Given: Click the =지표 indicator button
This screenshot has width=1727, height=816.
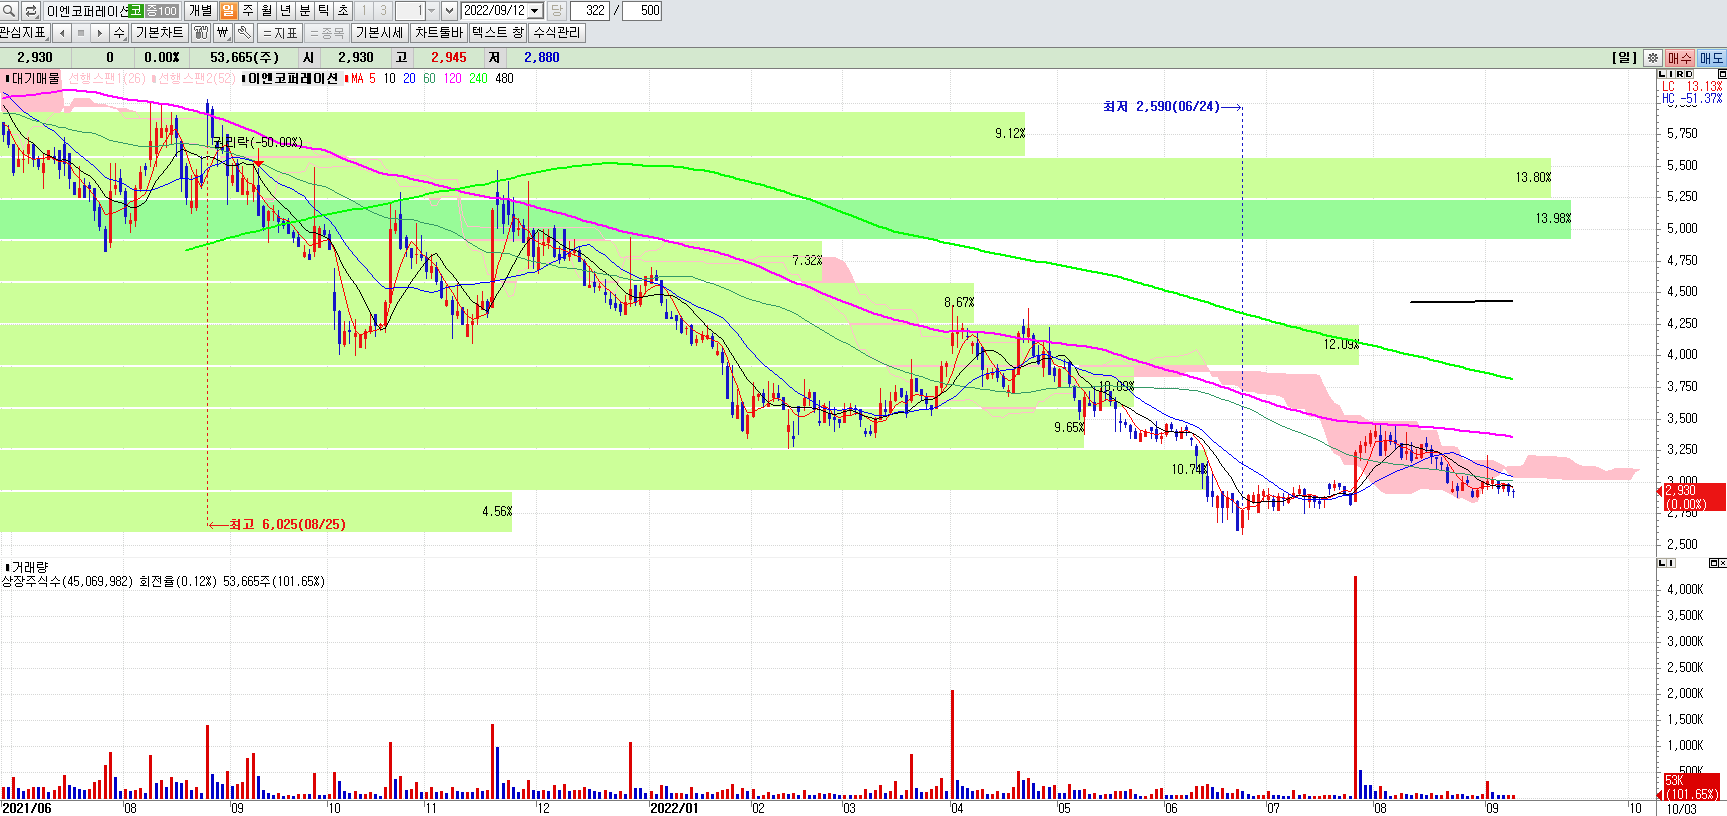Looking at the screenshot, I should [280, 33].
